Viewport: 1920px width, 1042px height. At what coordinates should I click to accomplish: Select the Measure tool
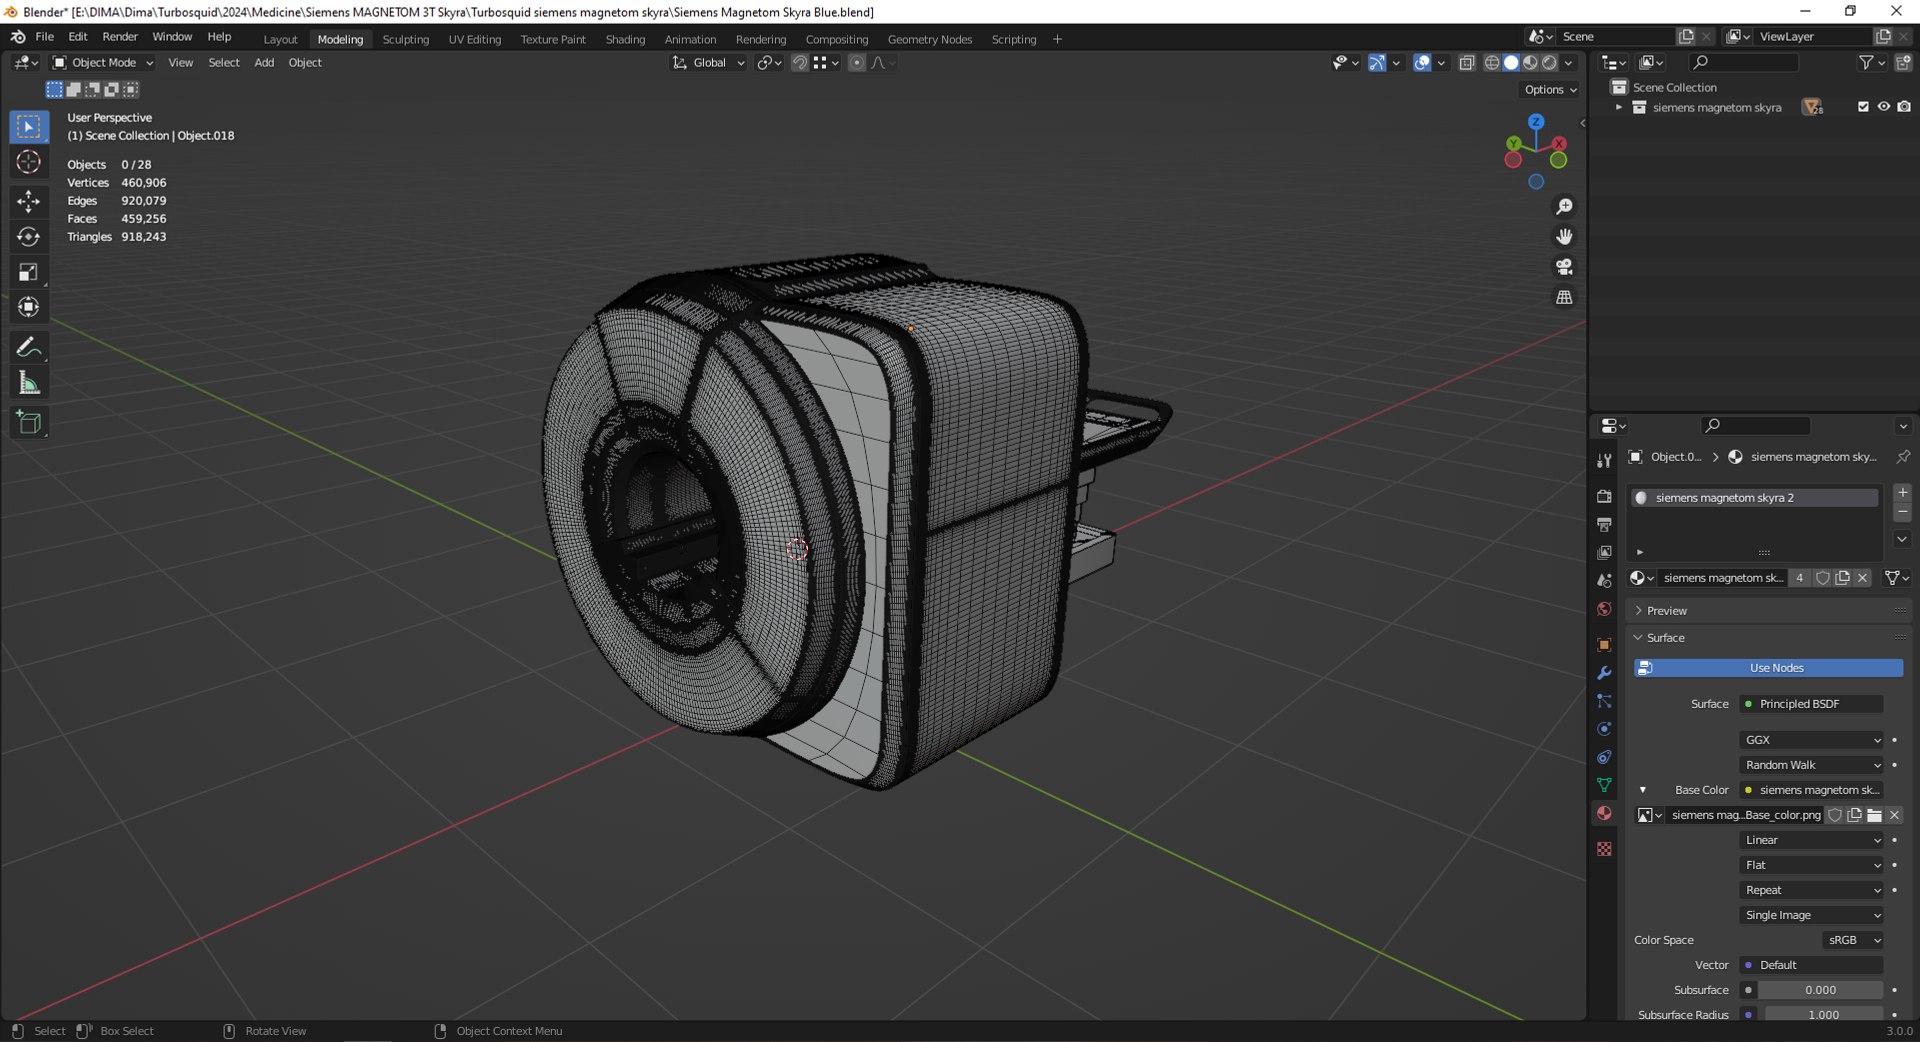coord(28,383)
